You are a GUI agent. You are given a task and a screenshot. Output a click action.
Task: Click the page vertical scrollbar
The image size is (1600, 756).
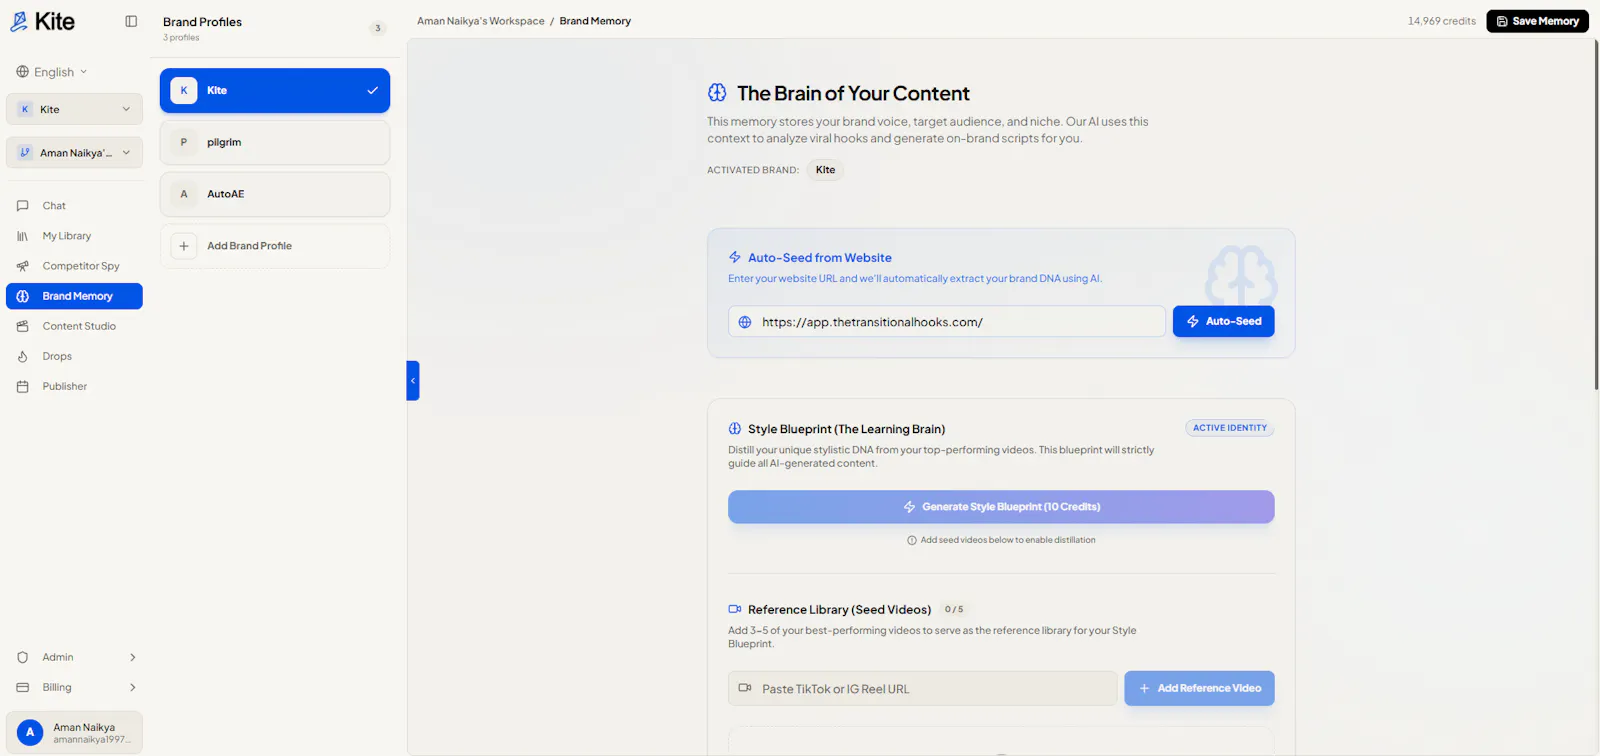pos(1596,215)
